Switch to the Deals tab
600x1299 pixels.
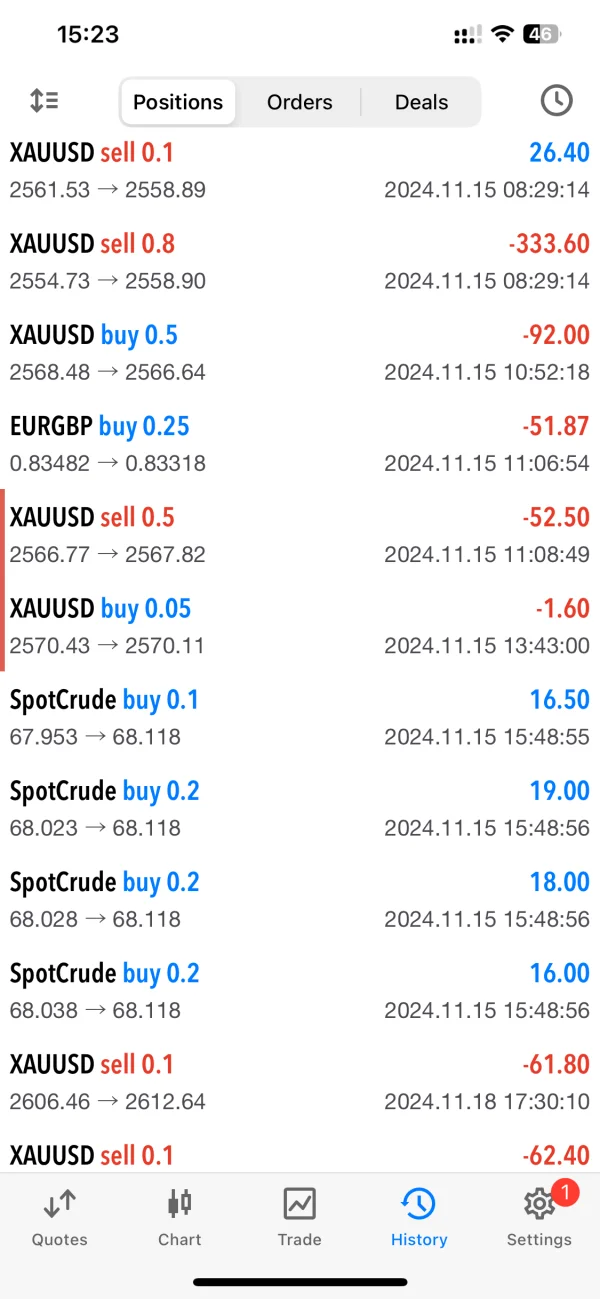tap(421, 102)
